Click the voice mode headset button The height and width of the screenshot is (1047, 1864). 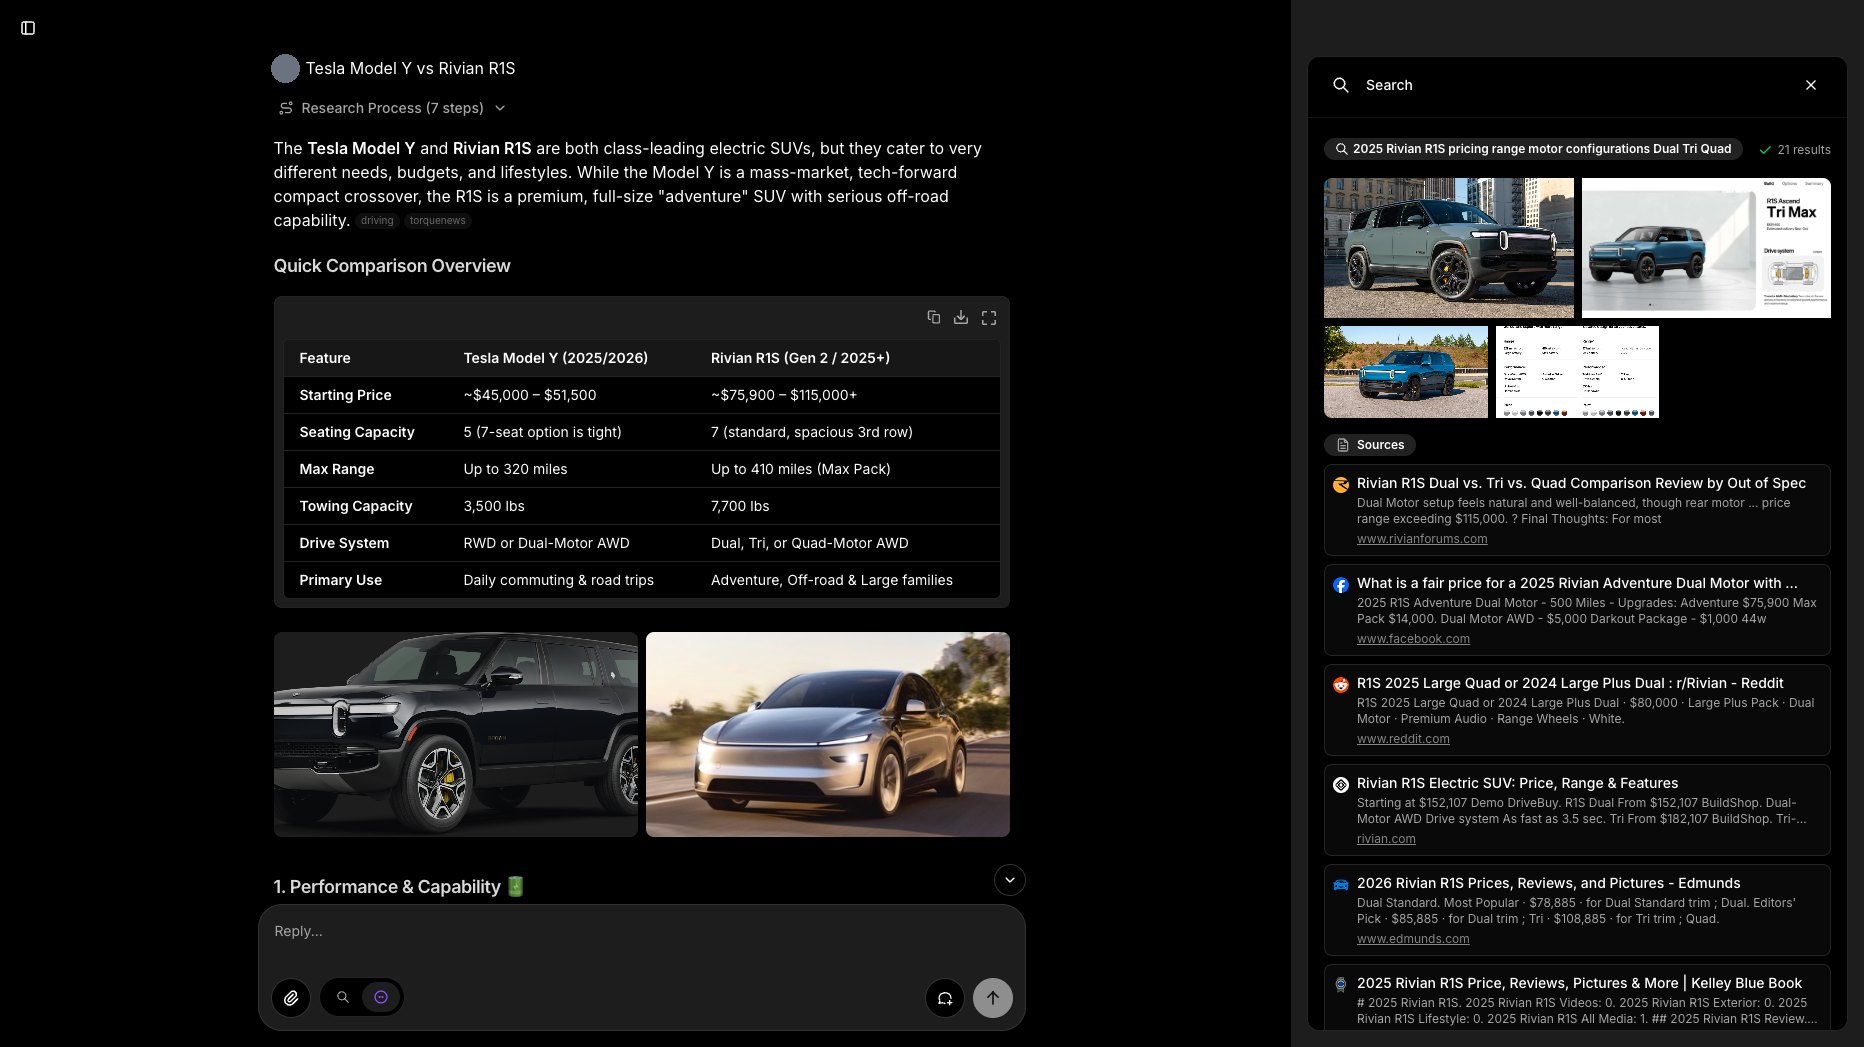(945, 997)
